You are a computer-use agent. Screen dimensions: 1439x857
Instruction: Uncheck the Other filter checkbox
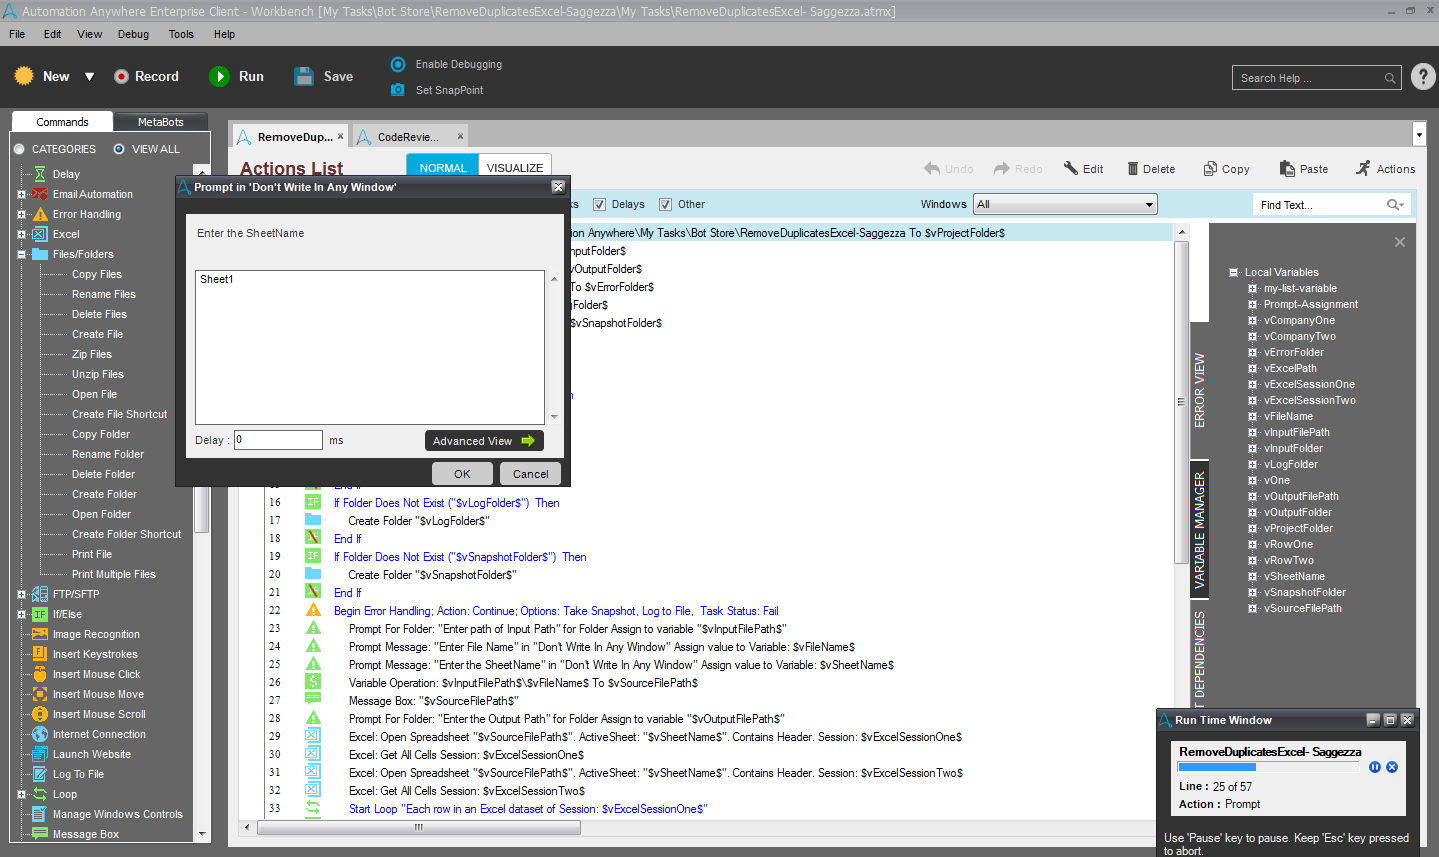click(665, 204)
